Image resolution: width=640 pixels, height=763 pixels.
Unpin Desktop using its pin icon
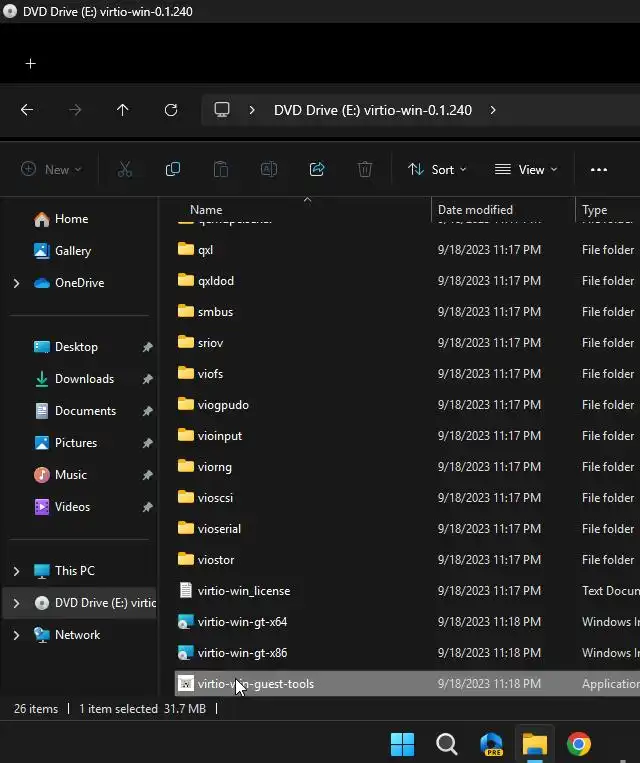(147, 347)
